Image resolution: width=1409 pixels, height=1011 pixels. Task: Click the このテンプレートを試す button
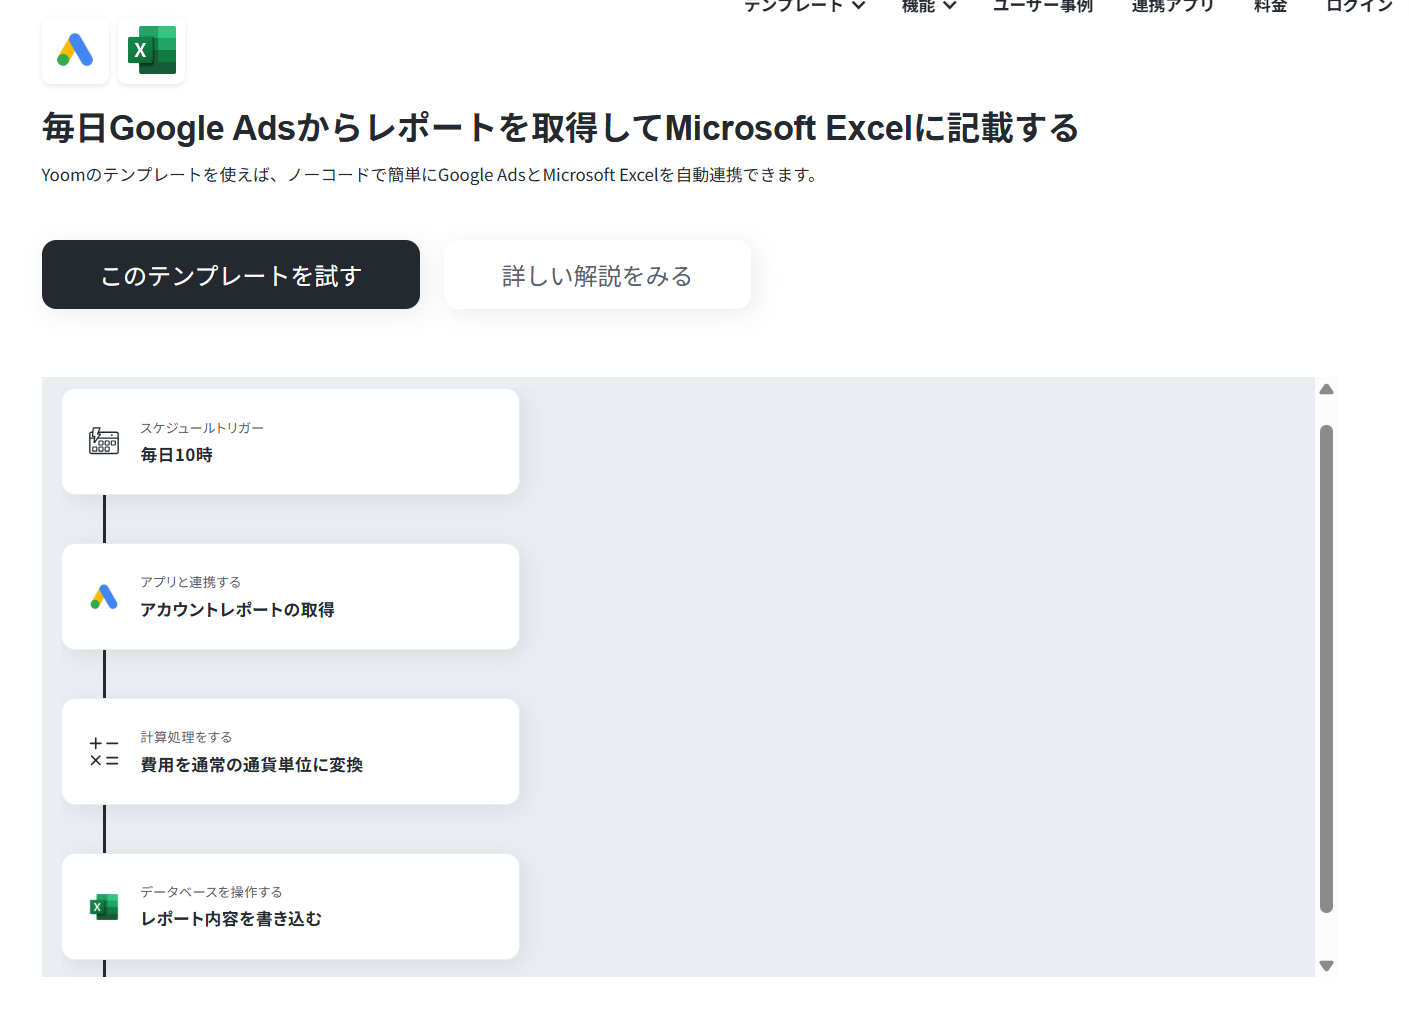[x=231, y=275]
